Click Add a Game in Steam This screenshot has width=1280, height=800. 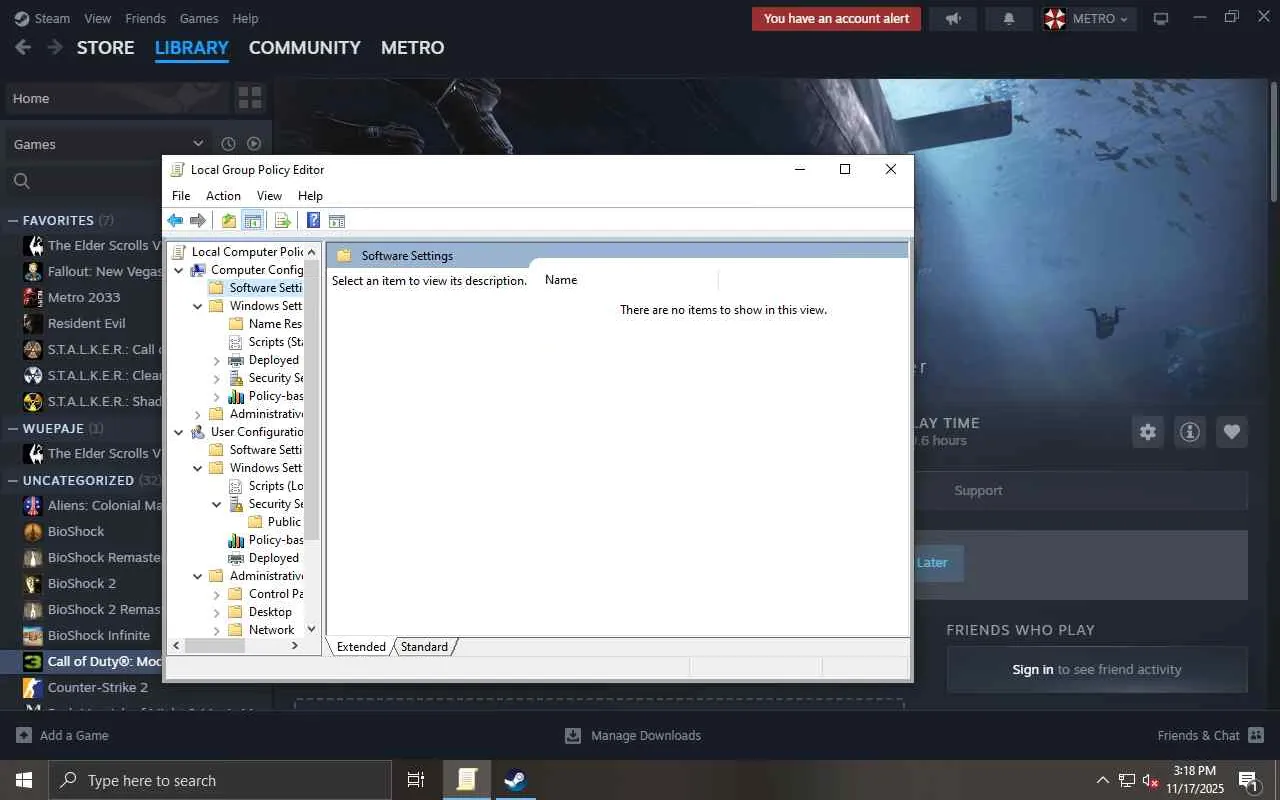[62, 735]
